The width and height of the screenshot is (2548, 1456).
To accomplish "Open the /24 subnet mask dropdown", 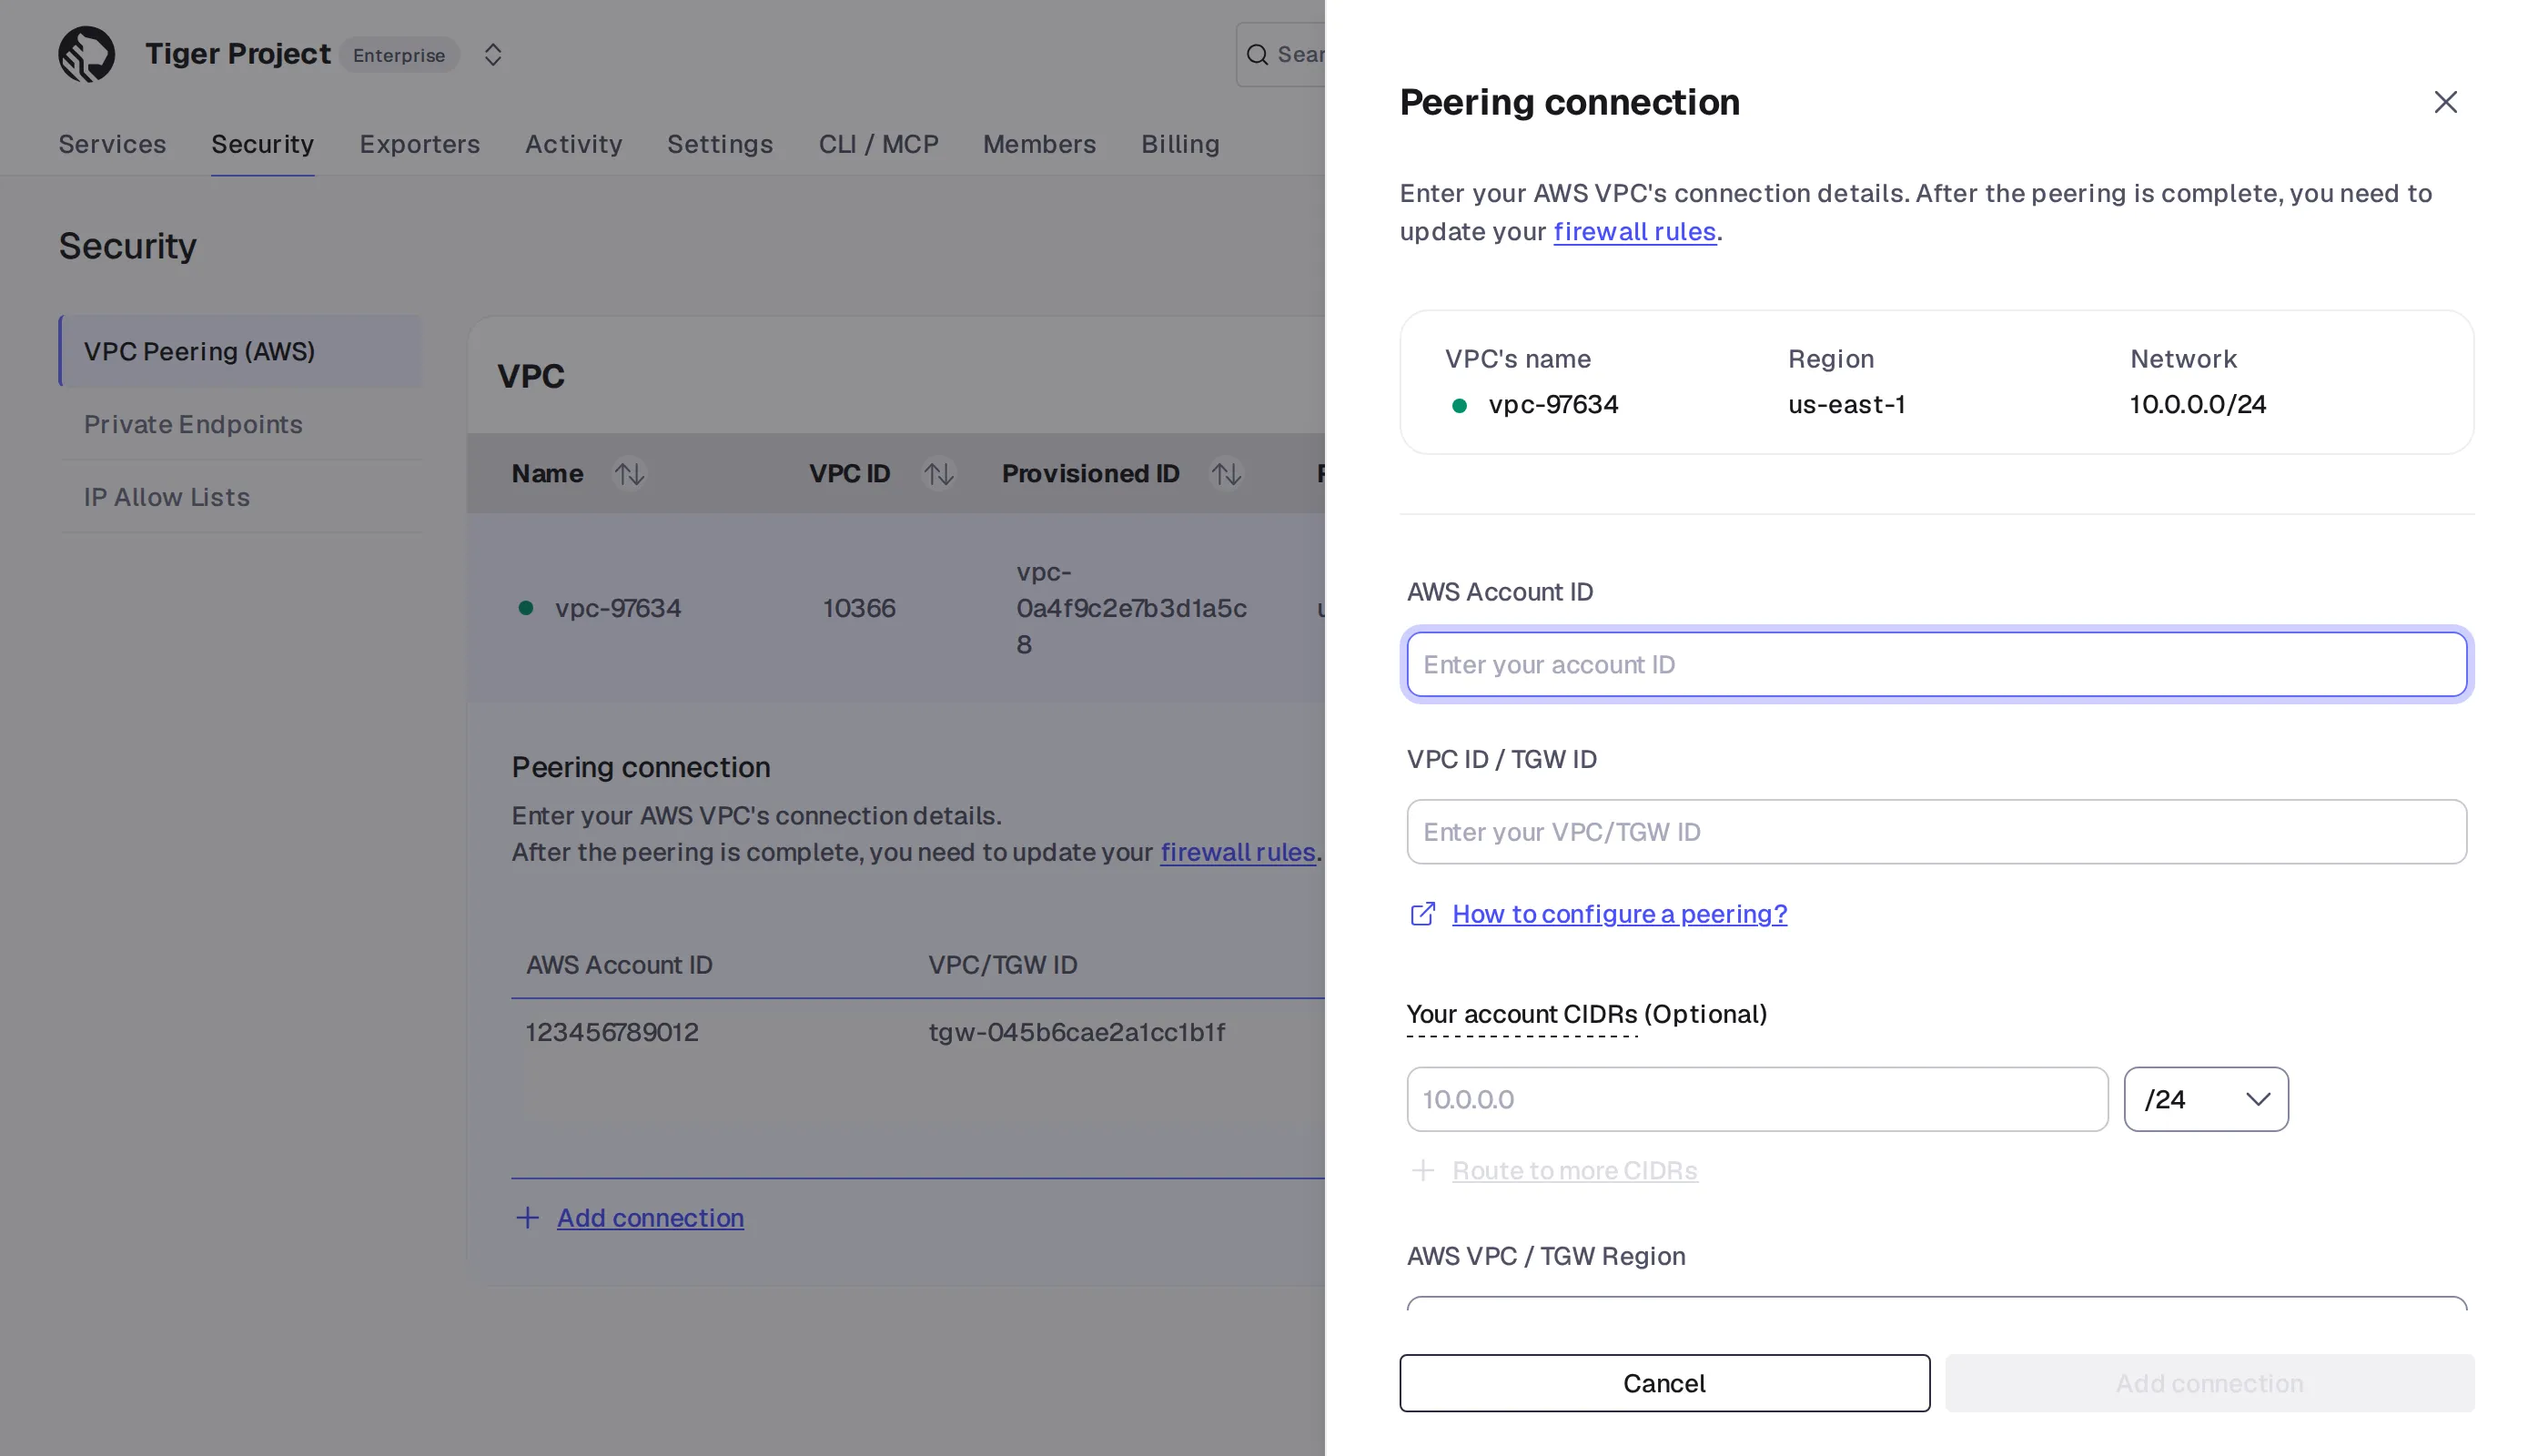I will (x=2205, y=1099).
